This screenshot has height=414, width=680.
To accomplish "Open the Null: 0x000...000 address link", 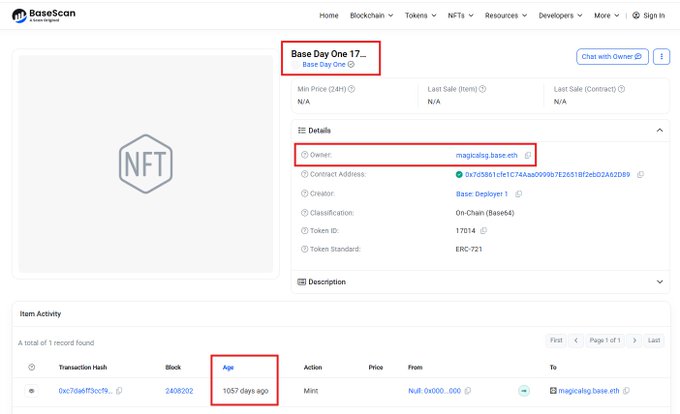I will [x=434, y=391].
